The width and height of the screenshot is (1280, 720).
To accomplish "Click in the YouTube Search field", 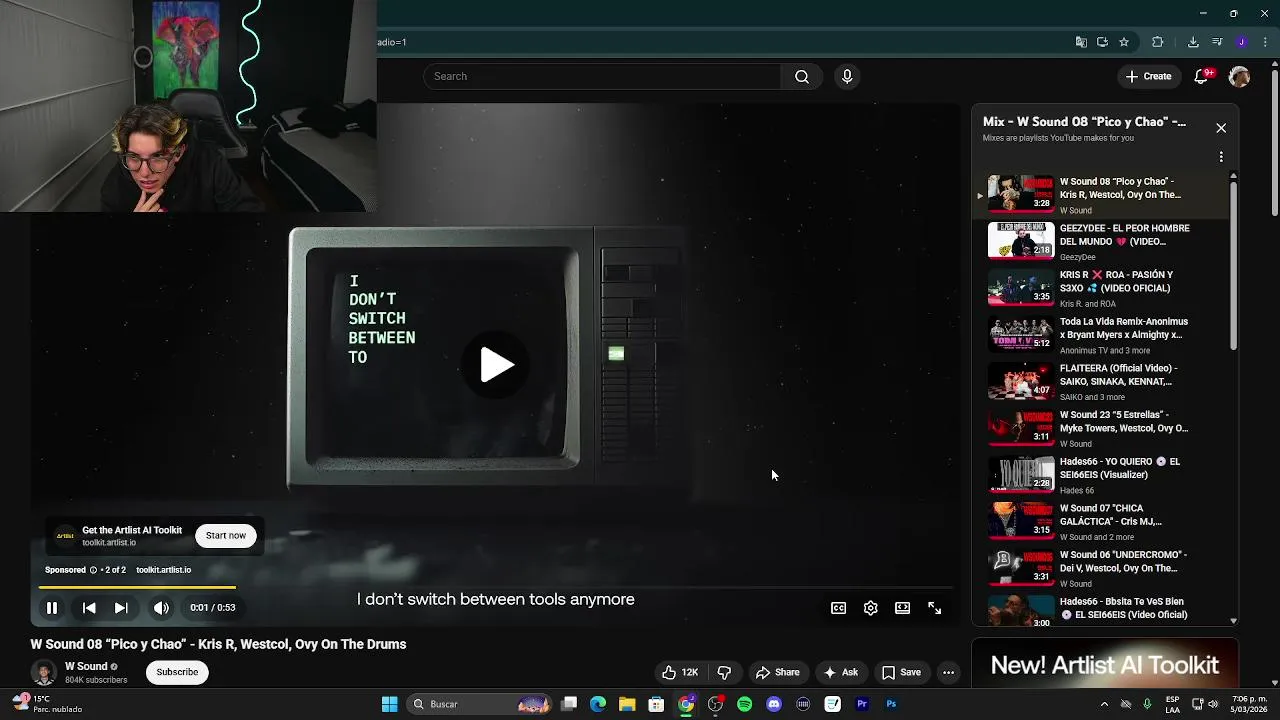I will click(x=603, y=76).
